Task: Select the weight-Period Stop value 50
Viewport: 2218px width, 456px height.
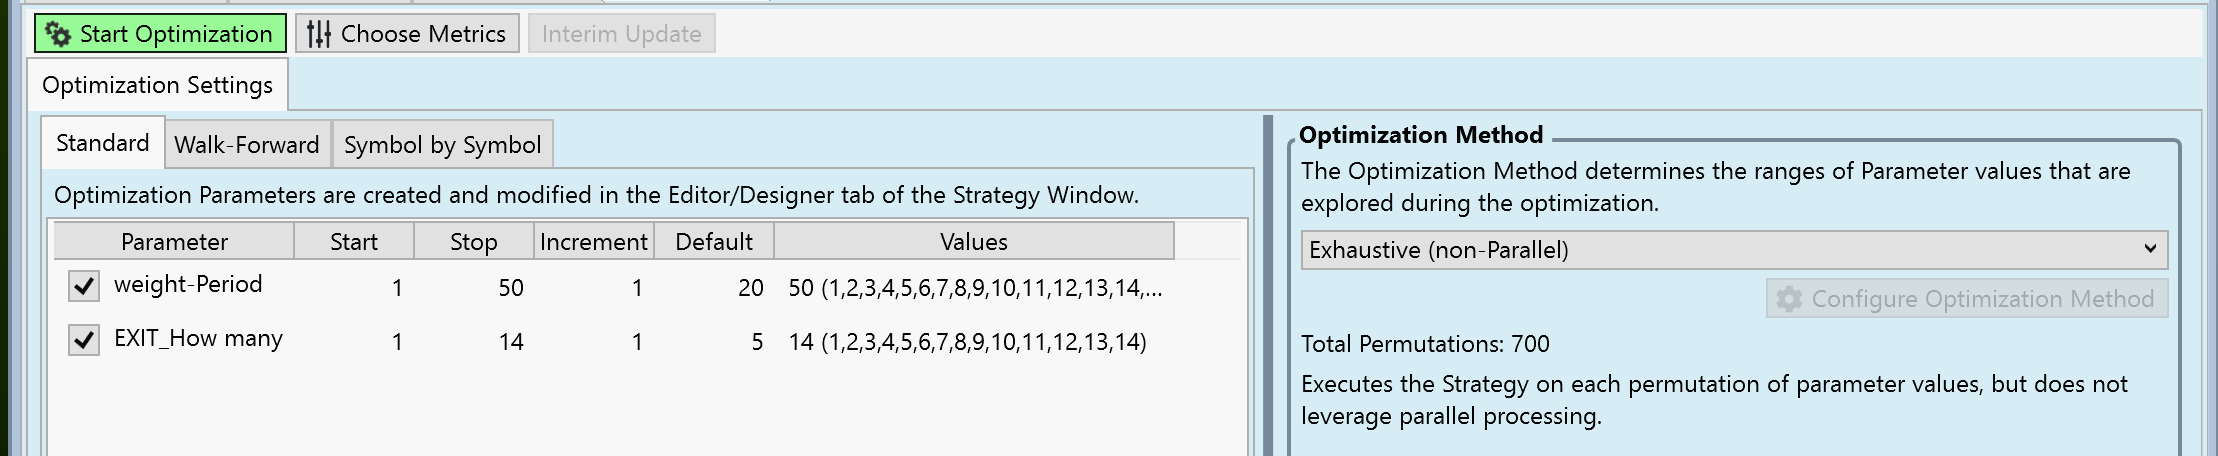Action: 510,288
